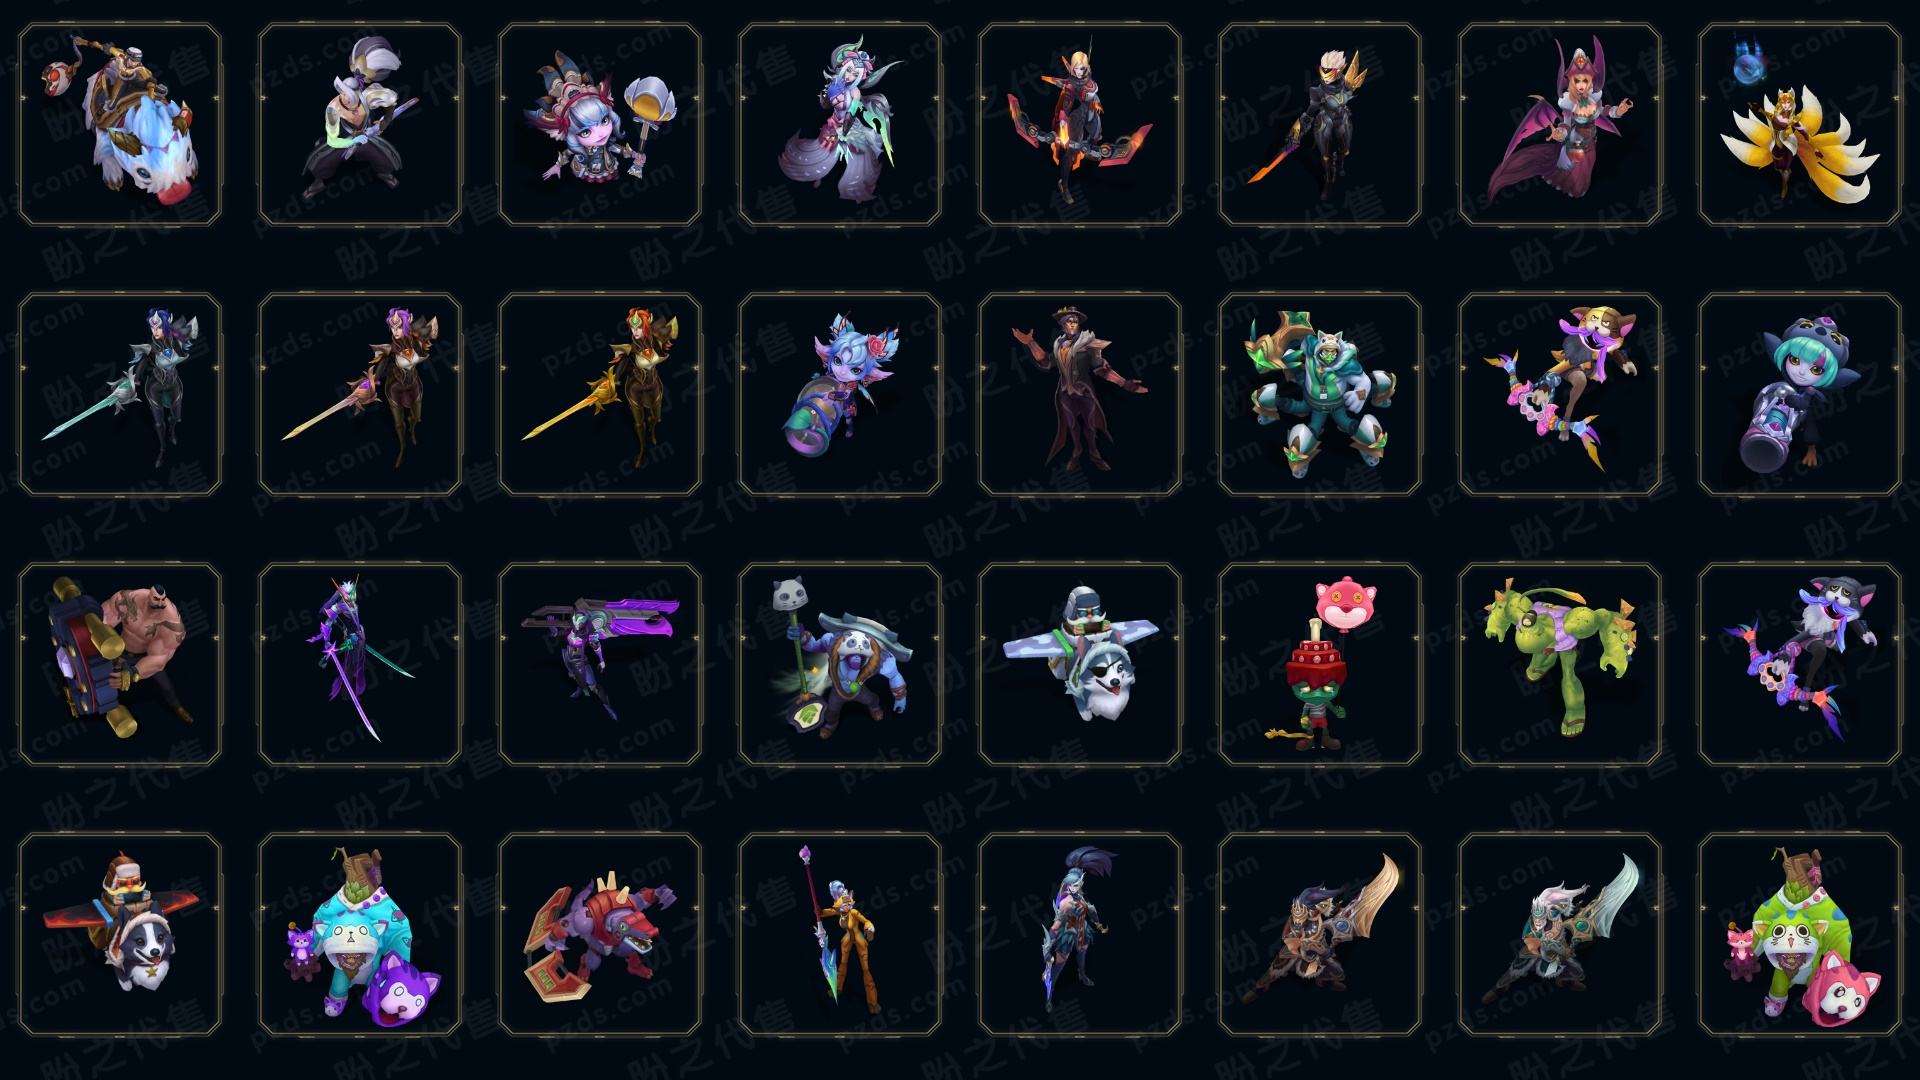Viewport: 1920px width, 1080px height.
Task: Click the green armored cat robot skin
Action: [1319, 394]
